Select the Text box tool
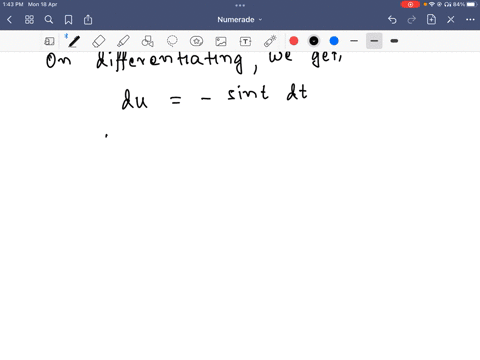The image size is (480, 360). [245, 41]
